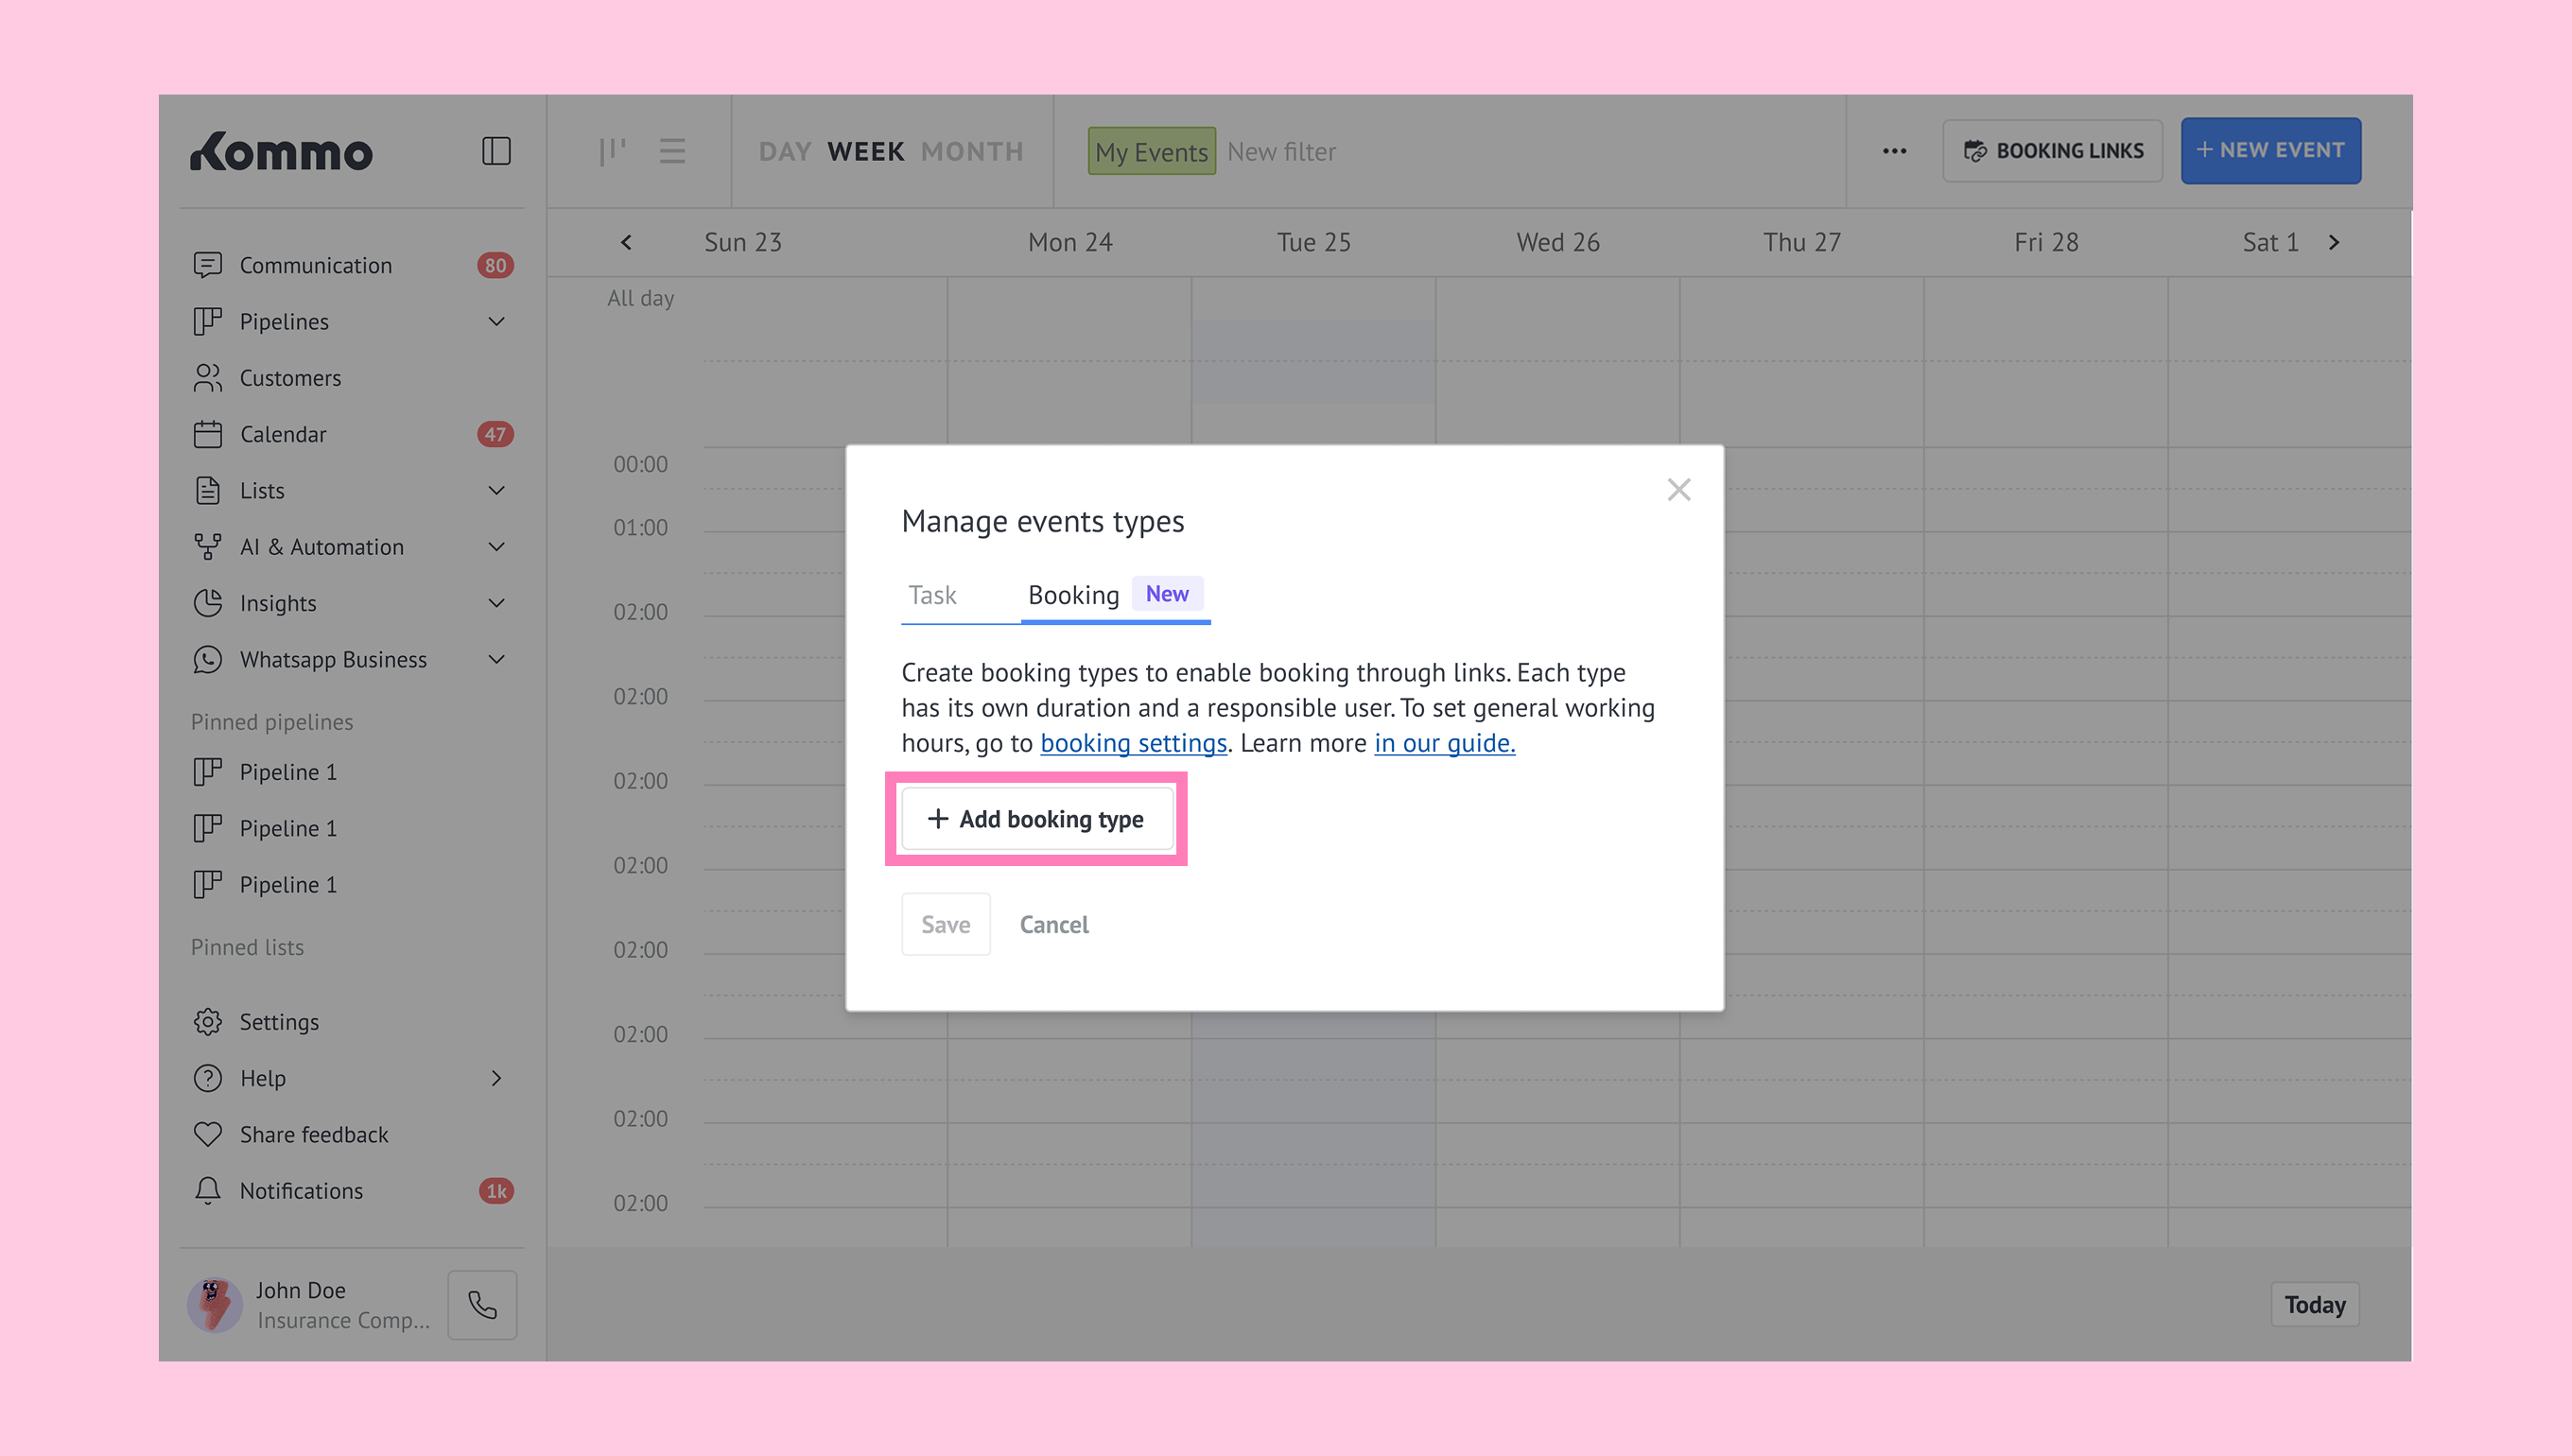Click the Notifications bell icon

pyautogui.click(x=207, y=1191)
